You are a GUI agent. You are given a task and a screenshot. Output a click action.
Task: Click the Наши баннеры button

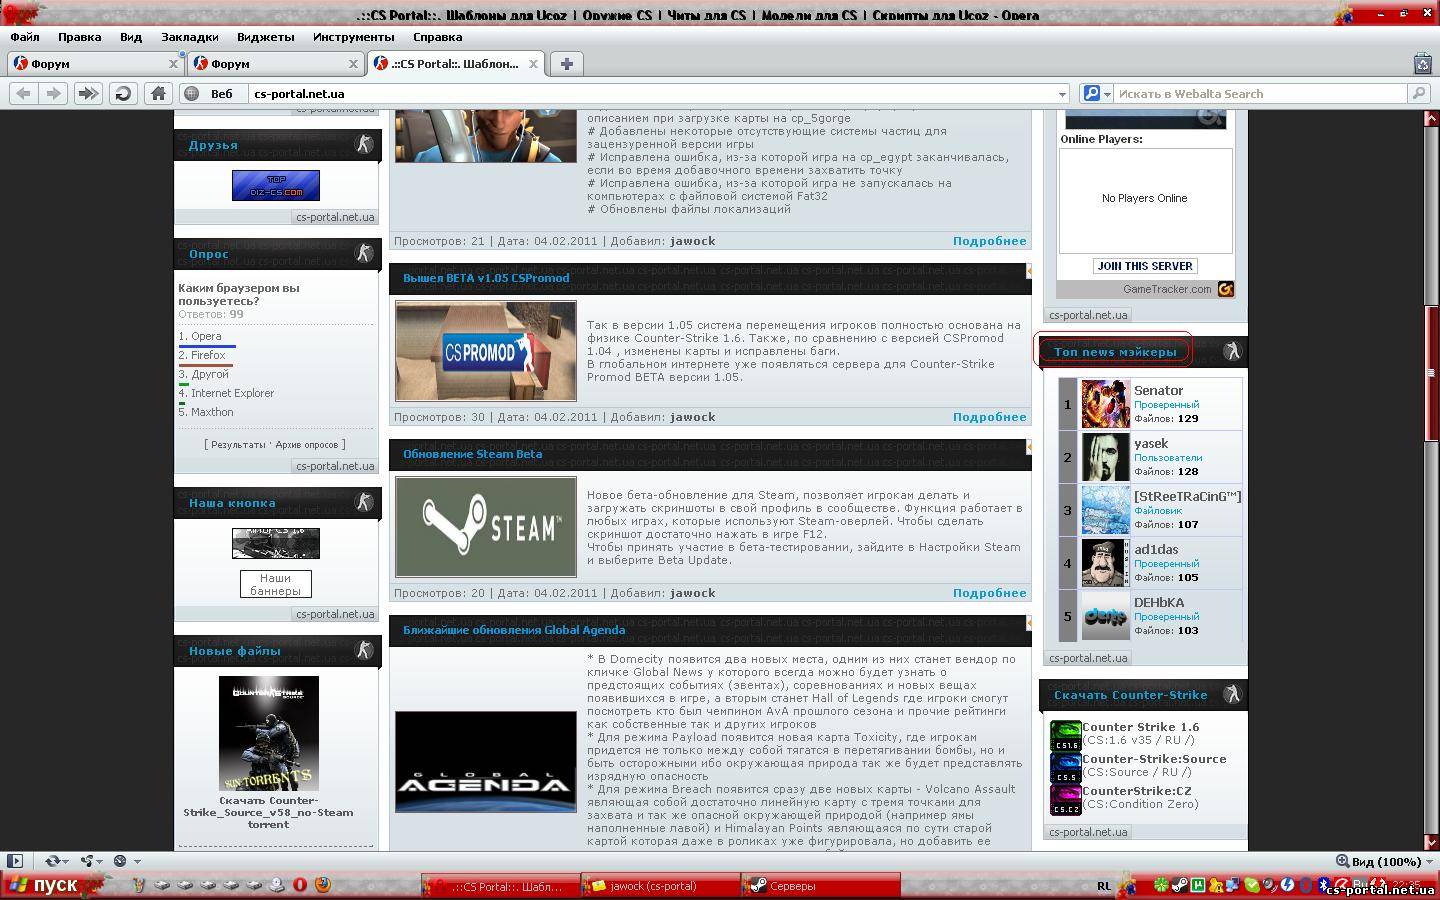275,584
